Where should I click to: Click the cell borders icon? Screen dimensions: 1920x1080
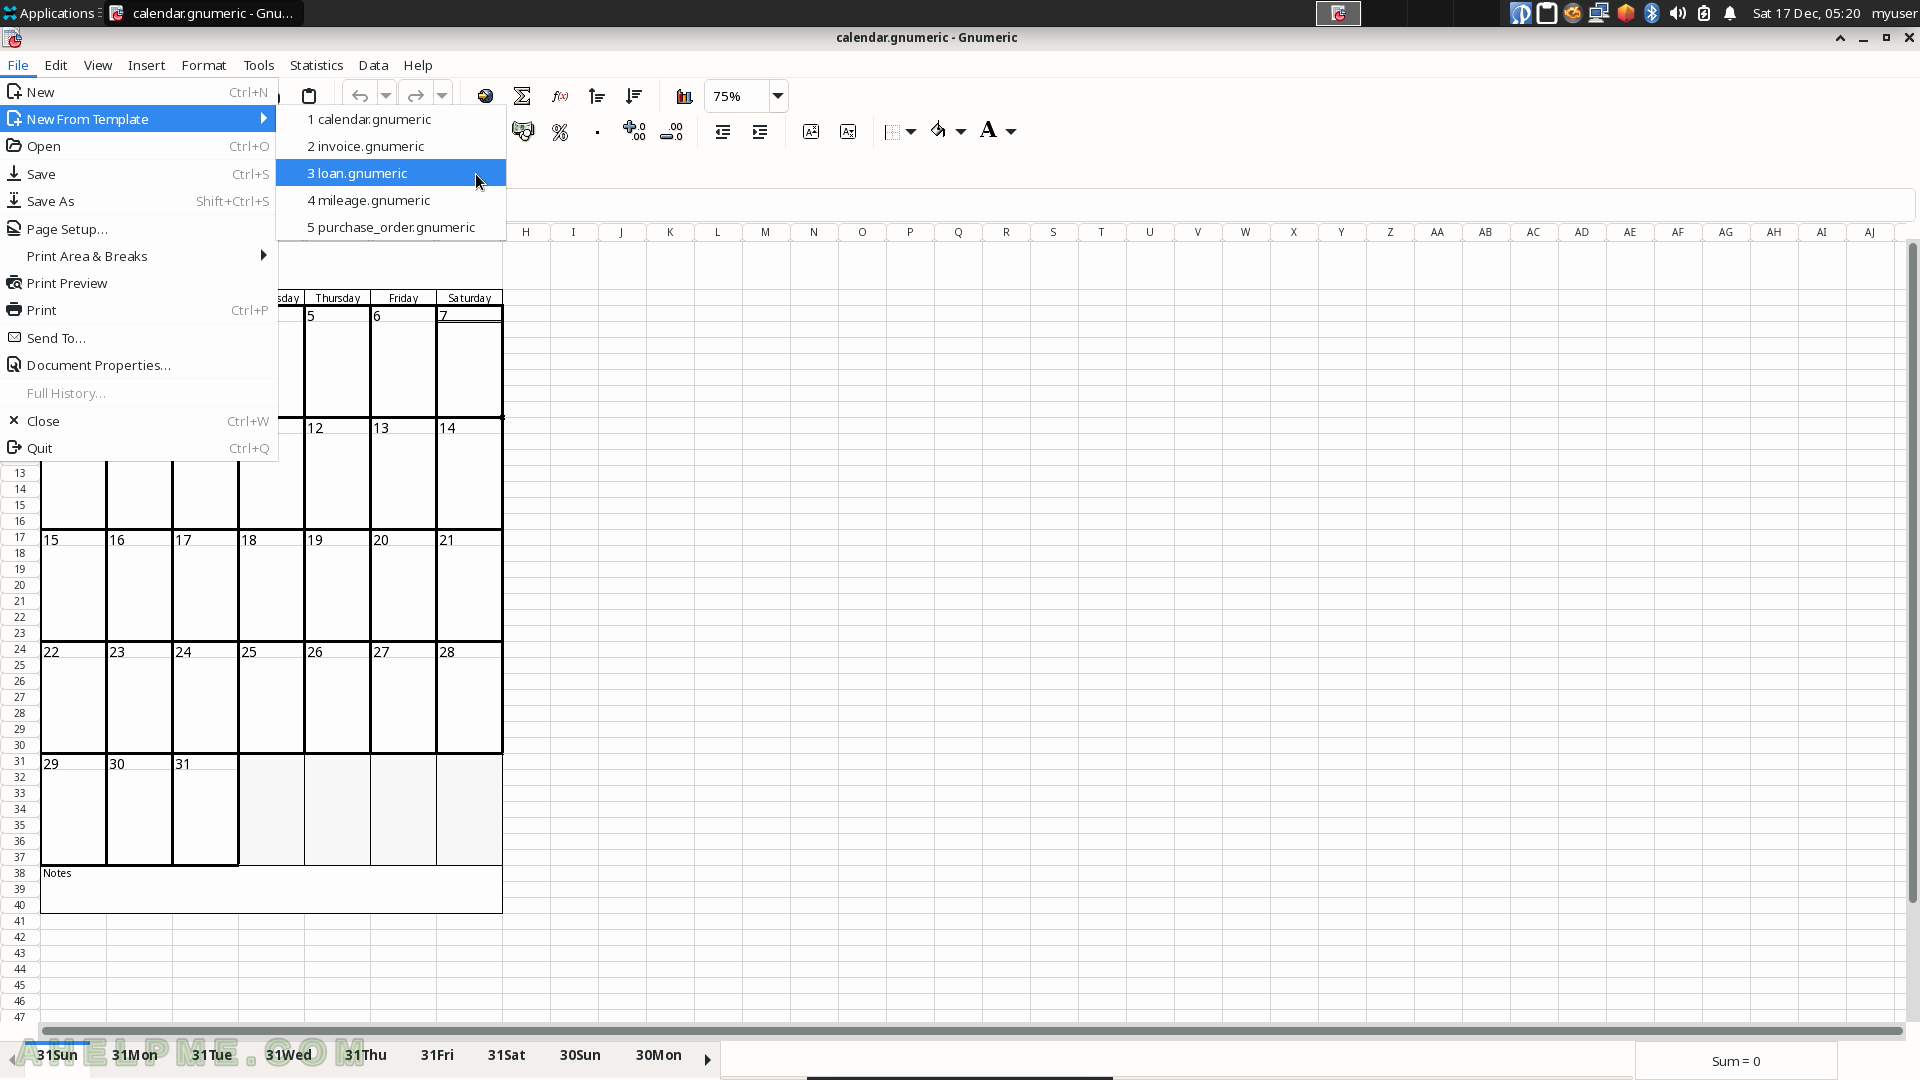tap(892, 131)
